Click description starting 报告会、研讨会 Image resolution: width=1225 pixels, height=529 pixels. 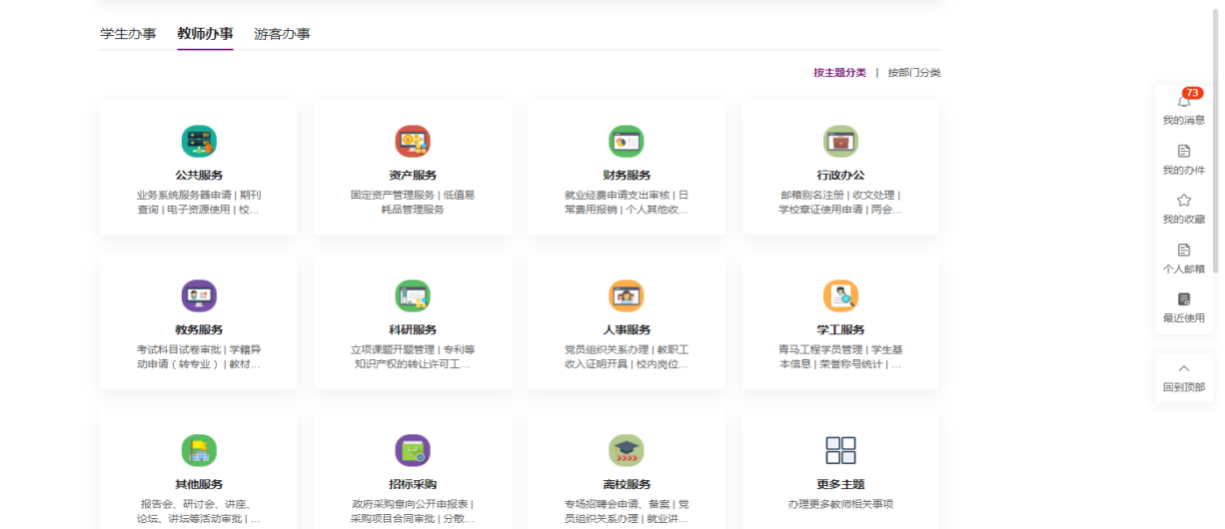(198, 512)
